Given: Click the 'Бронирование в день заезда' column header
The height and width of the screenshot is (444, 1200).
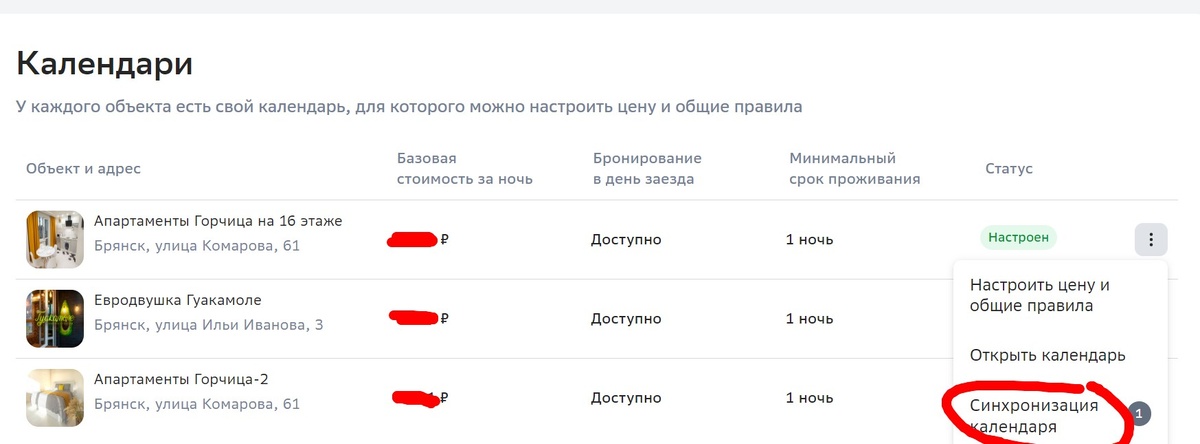Looking at the screenshot, I should click(x=646, y=169).
